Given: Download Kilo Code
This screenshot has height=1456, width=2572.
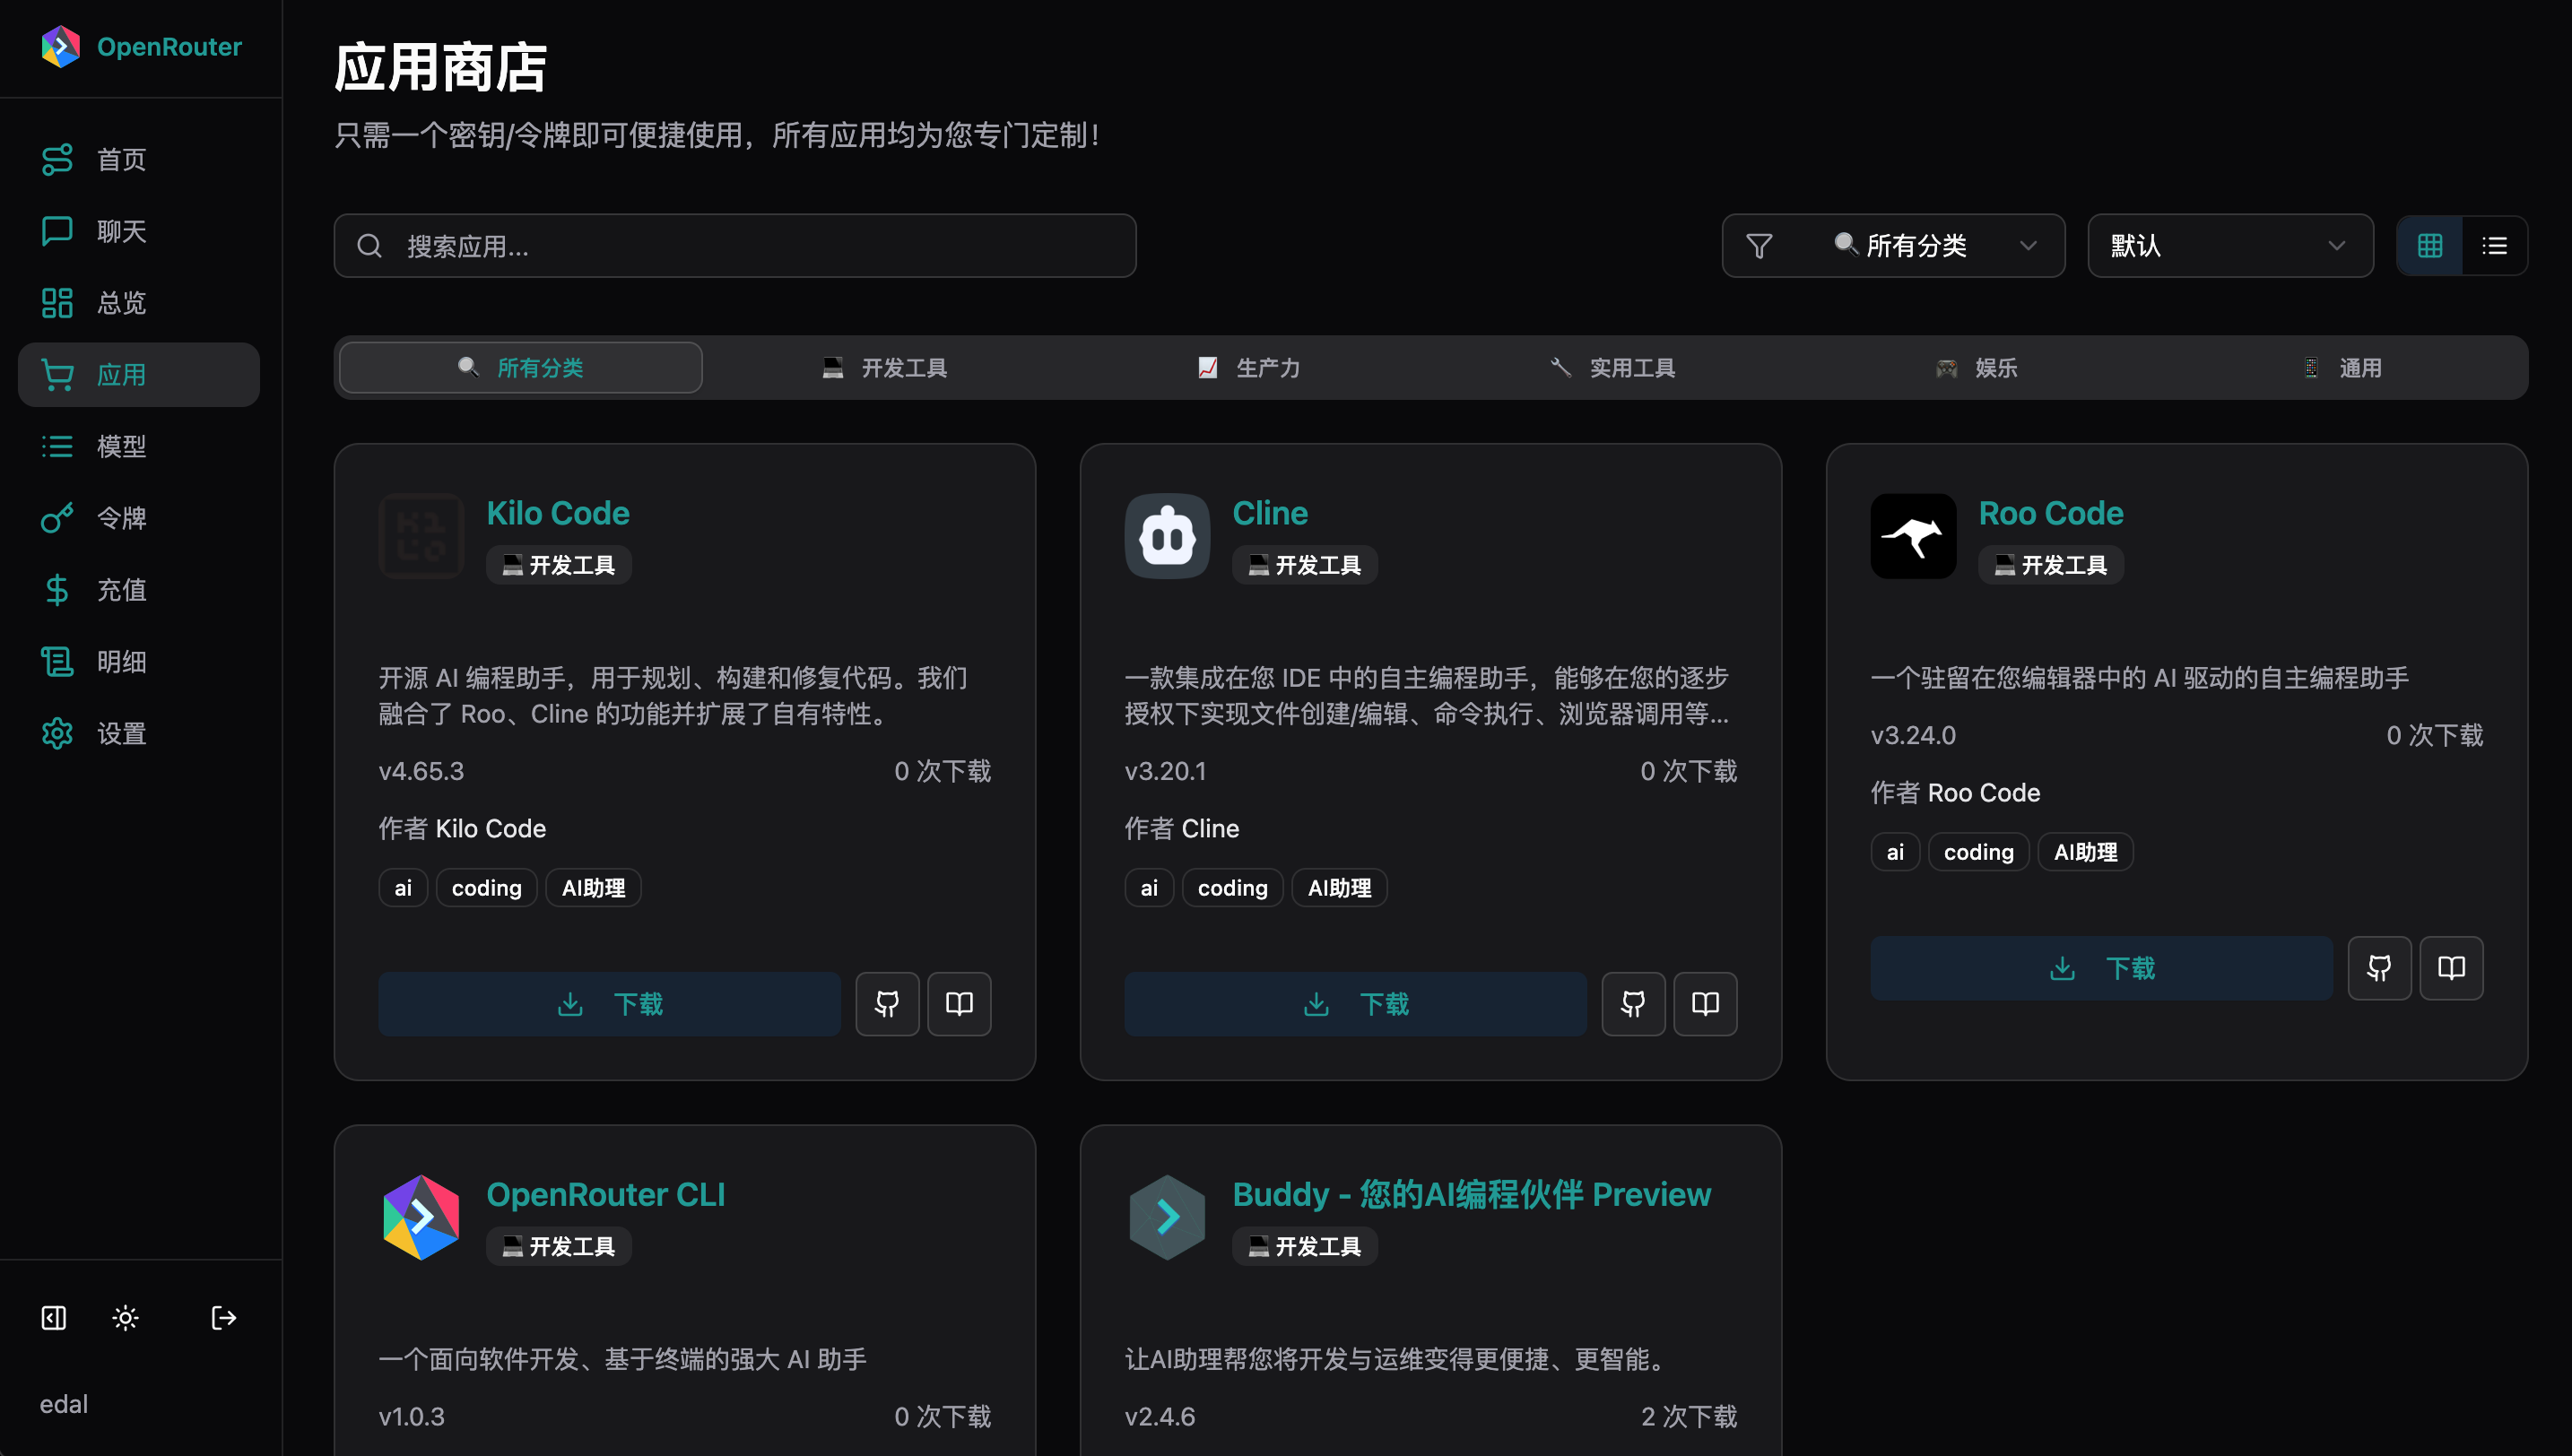Looking at the screenshot, I should tap(610, 1004).
